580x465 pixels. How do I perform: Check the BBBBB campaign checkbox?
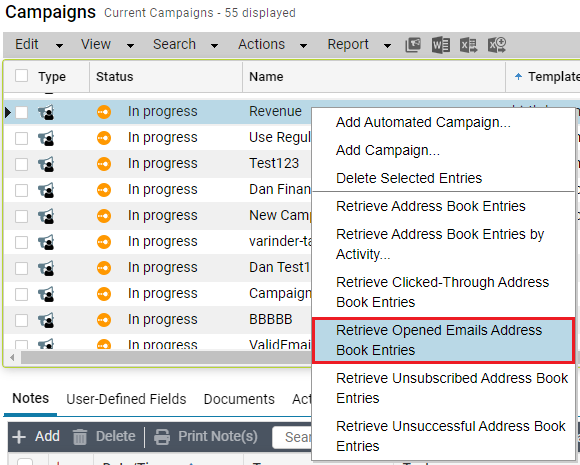21,320
